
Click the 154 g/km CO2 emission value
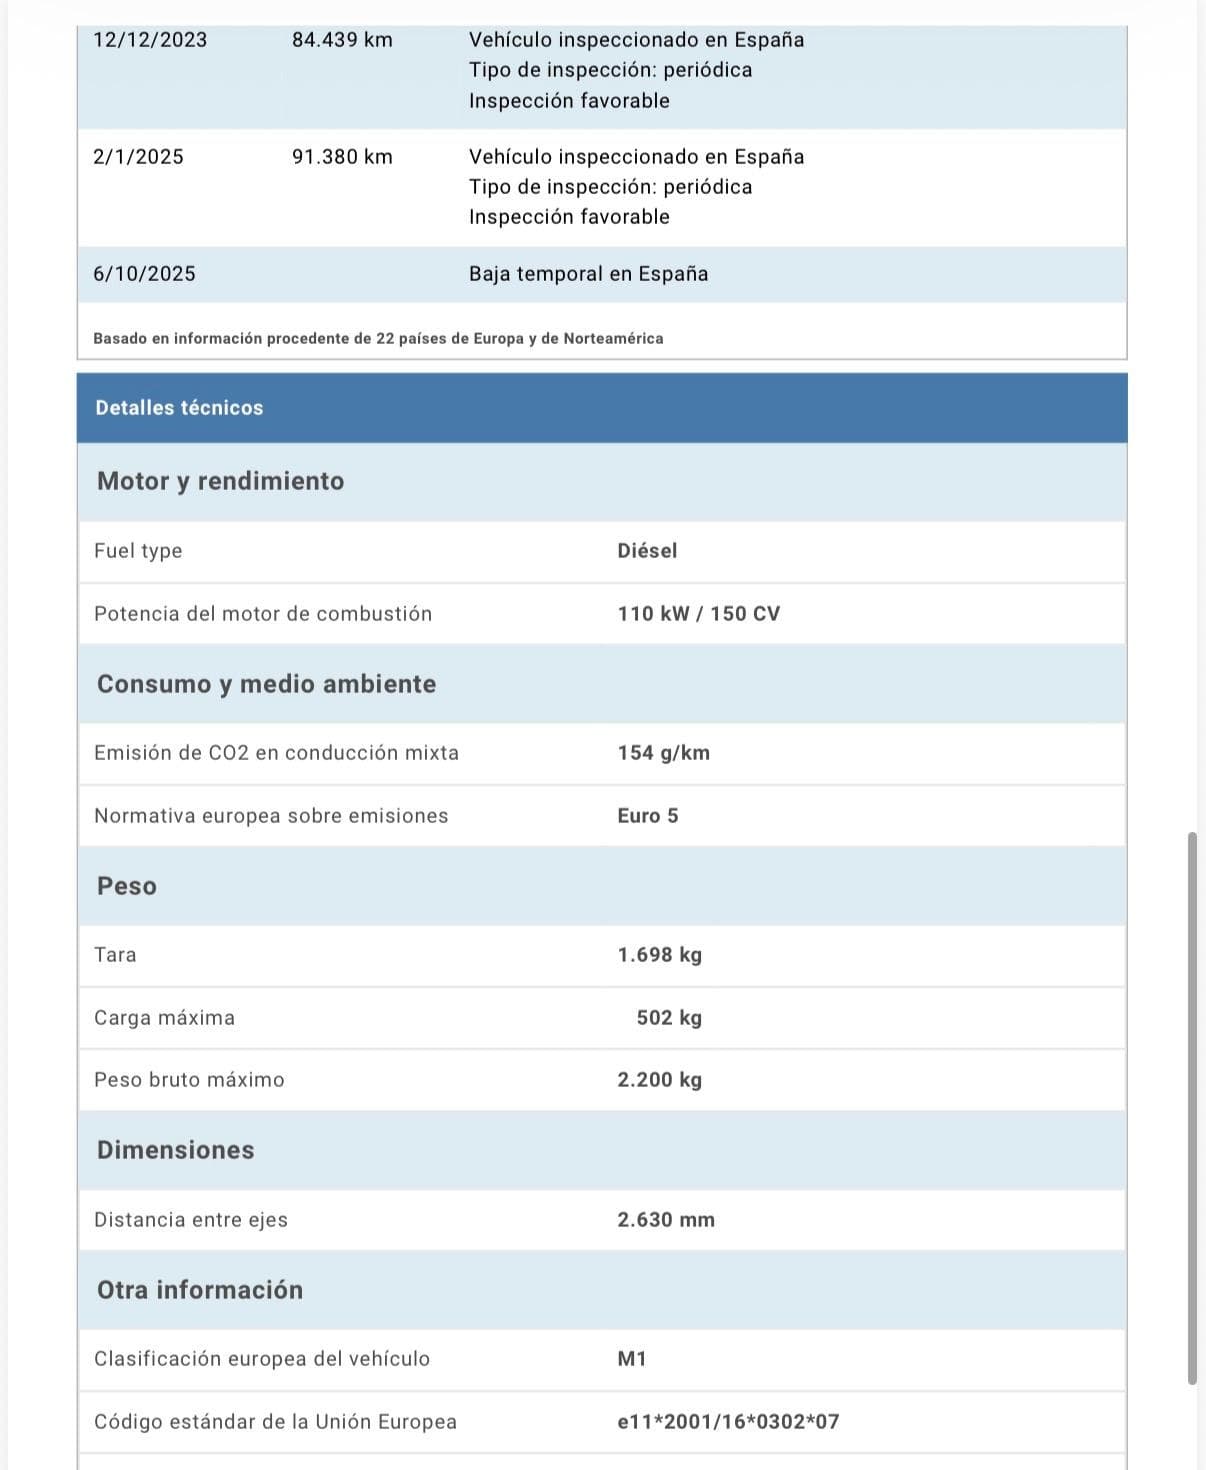pyautogui.click(x=663, y=753)
